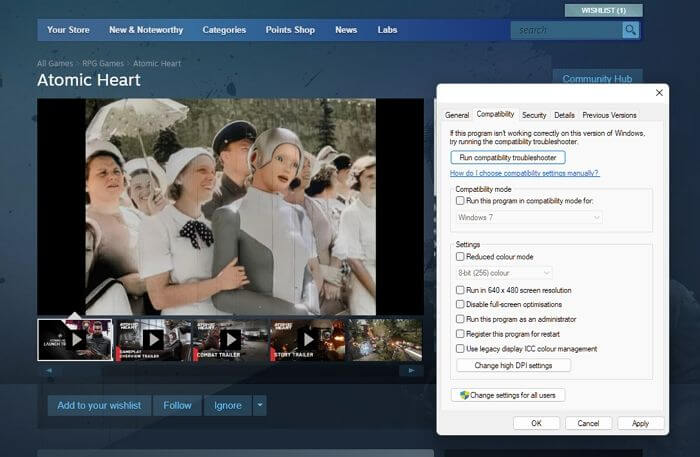Click the left media strip arrow

tap(49, 370)
